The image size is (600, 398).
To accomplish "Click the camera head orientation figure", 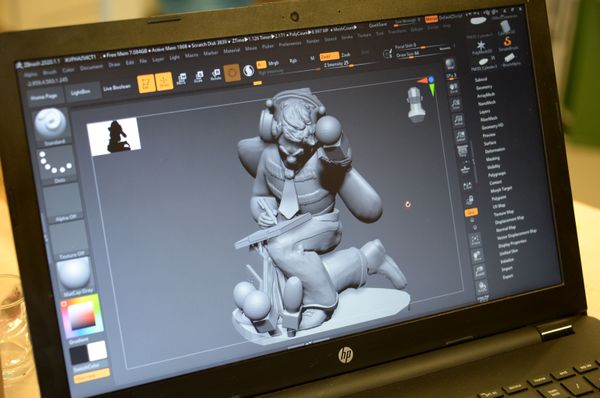I will [416, 104].
